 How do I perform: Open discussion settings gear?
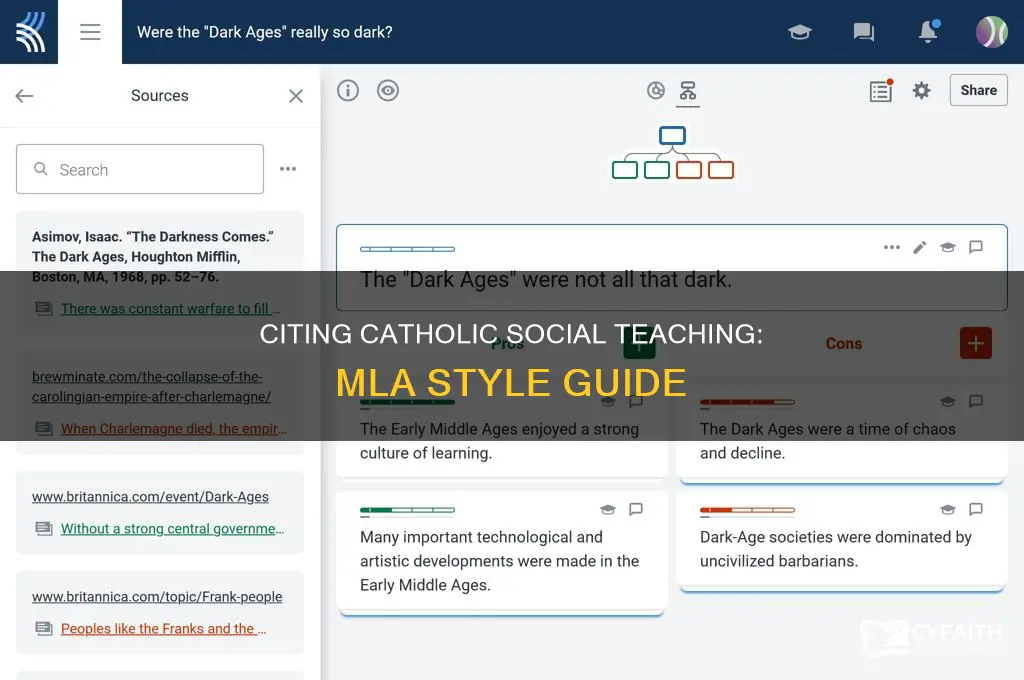921,90
